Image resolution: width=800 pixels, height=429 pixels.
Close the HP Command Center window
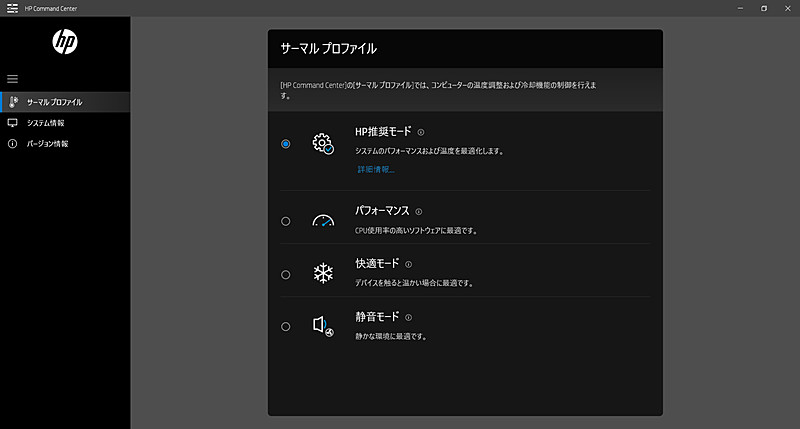coord(788,8)
